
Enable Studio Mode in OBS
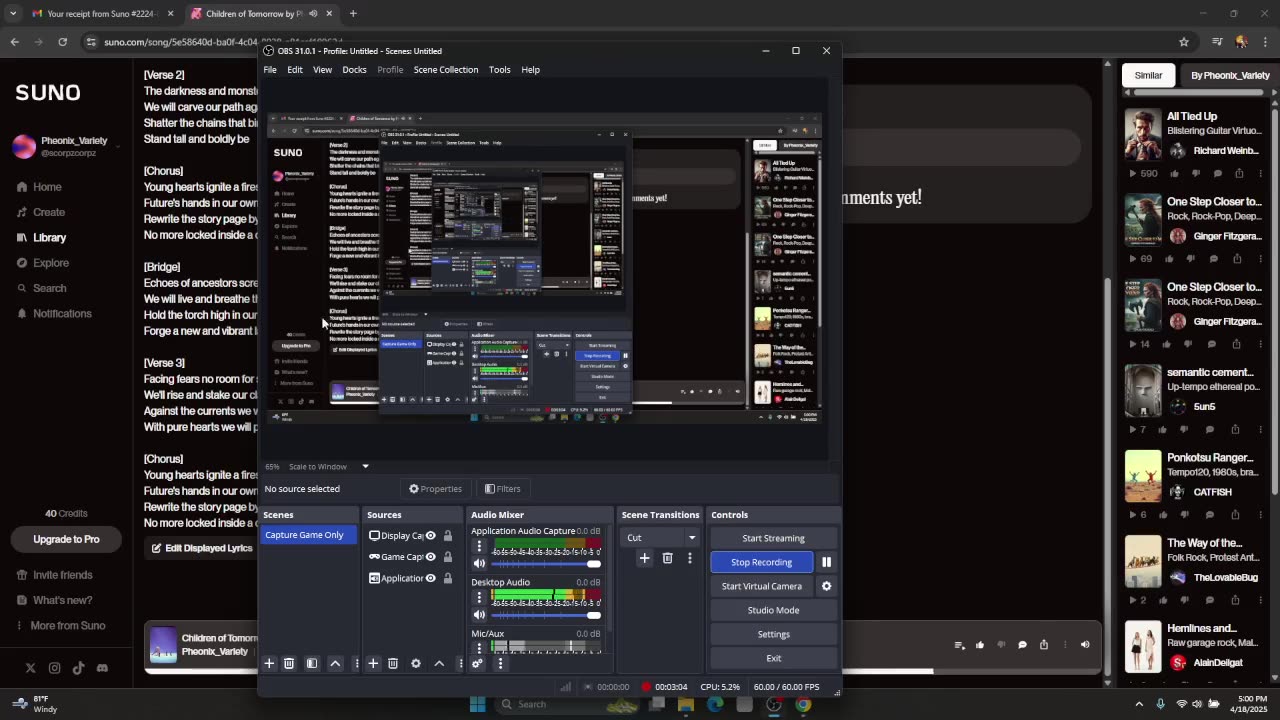coord(773,610)
